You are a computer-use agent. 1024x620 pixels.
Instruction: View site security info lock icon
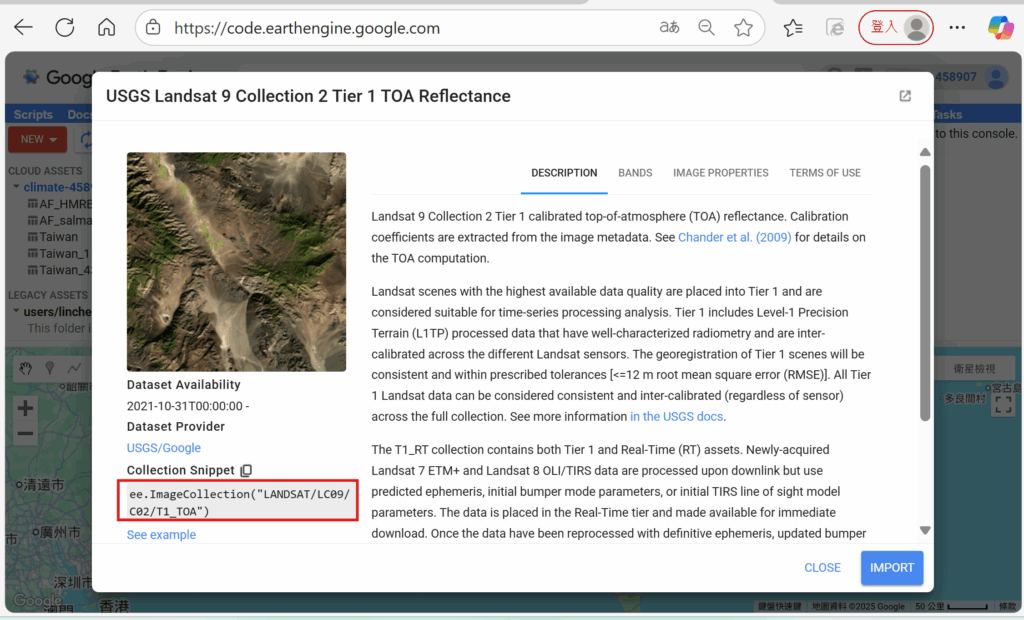153,27
